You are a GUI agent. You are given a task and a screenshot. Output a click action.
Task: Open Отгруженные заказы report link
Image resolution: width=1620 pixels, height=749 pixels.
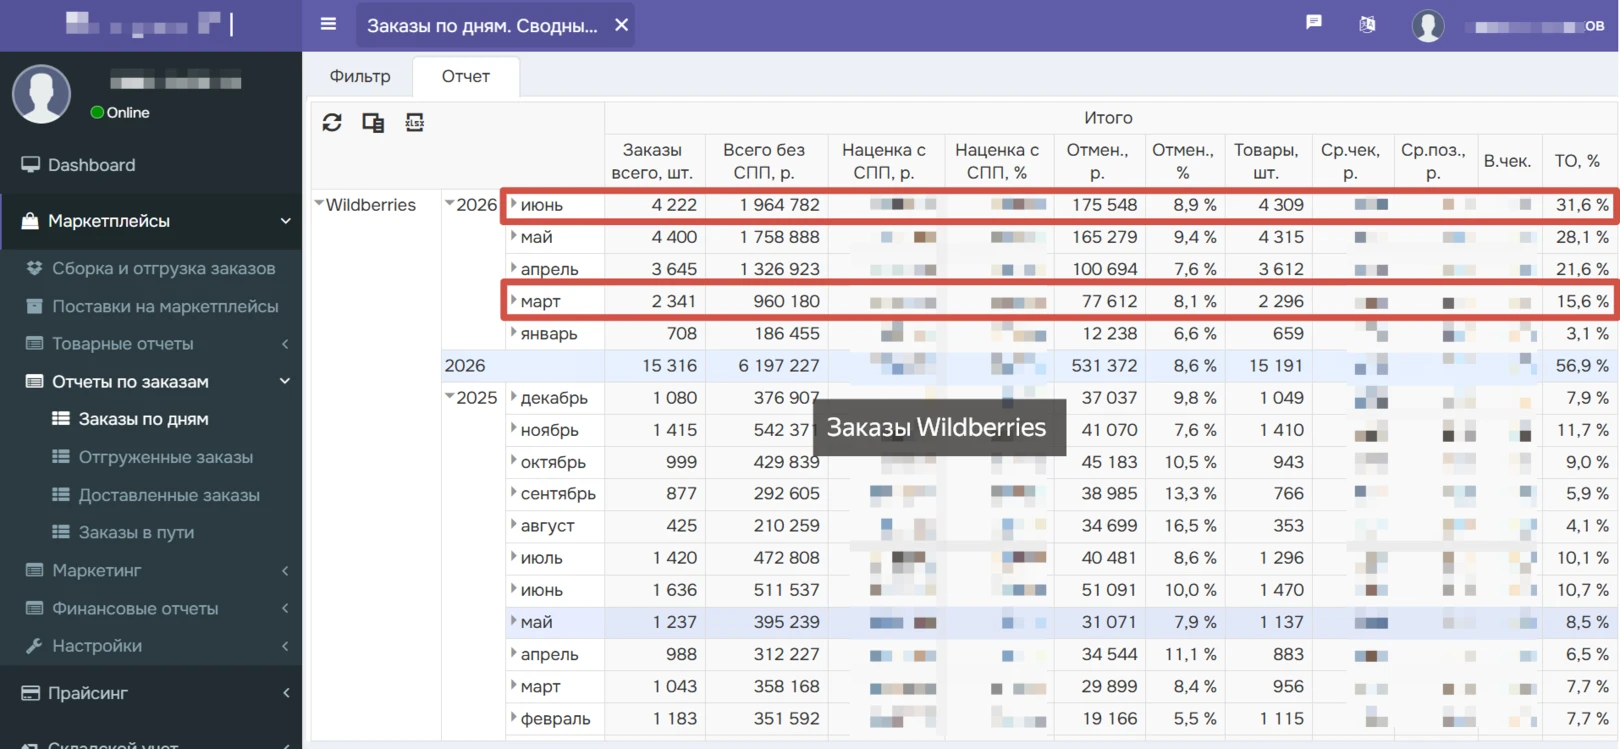click(x=166, y=457)
